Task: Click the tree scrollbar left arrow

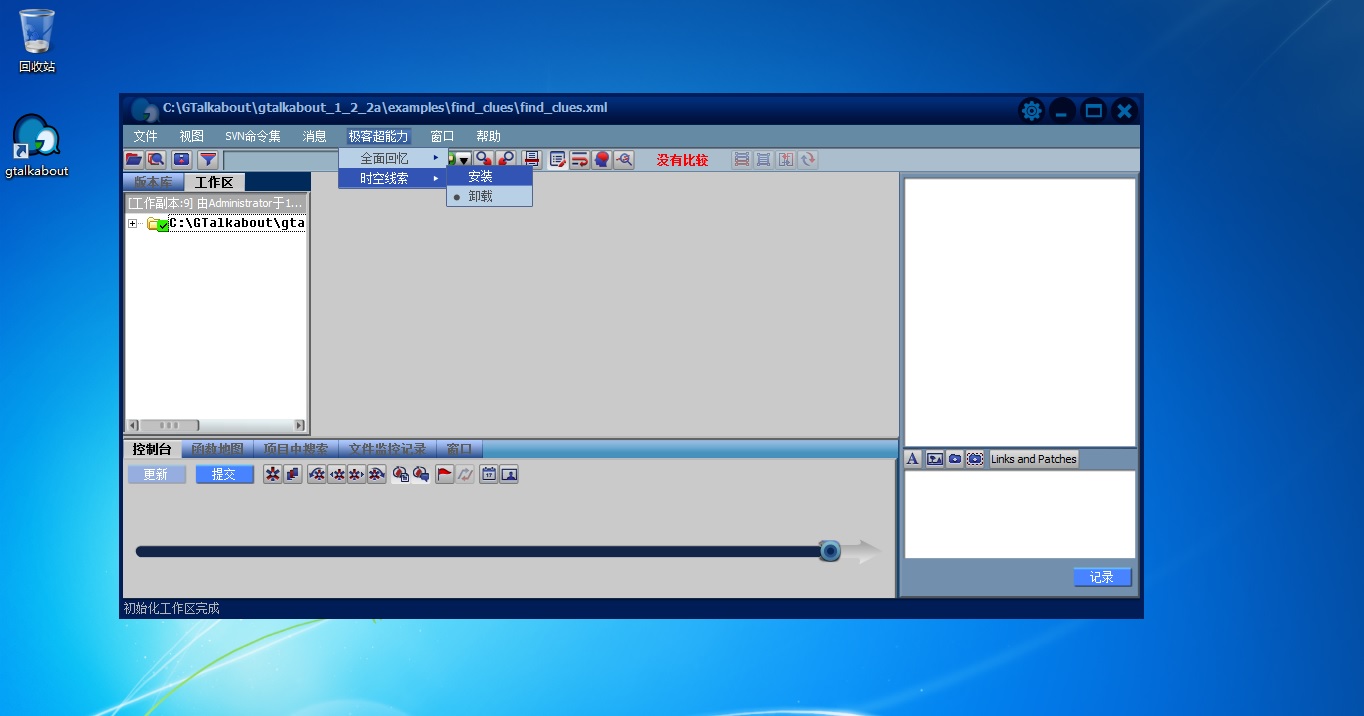Action: click(x=132, y=425)
